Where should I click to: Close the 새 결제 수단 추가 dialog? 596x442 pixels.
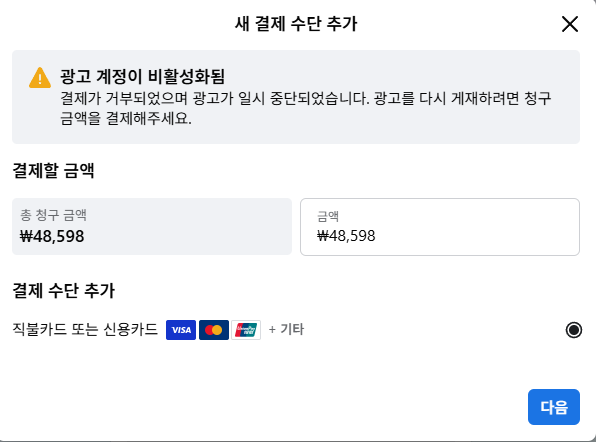click(x=570, y=24)
